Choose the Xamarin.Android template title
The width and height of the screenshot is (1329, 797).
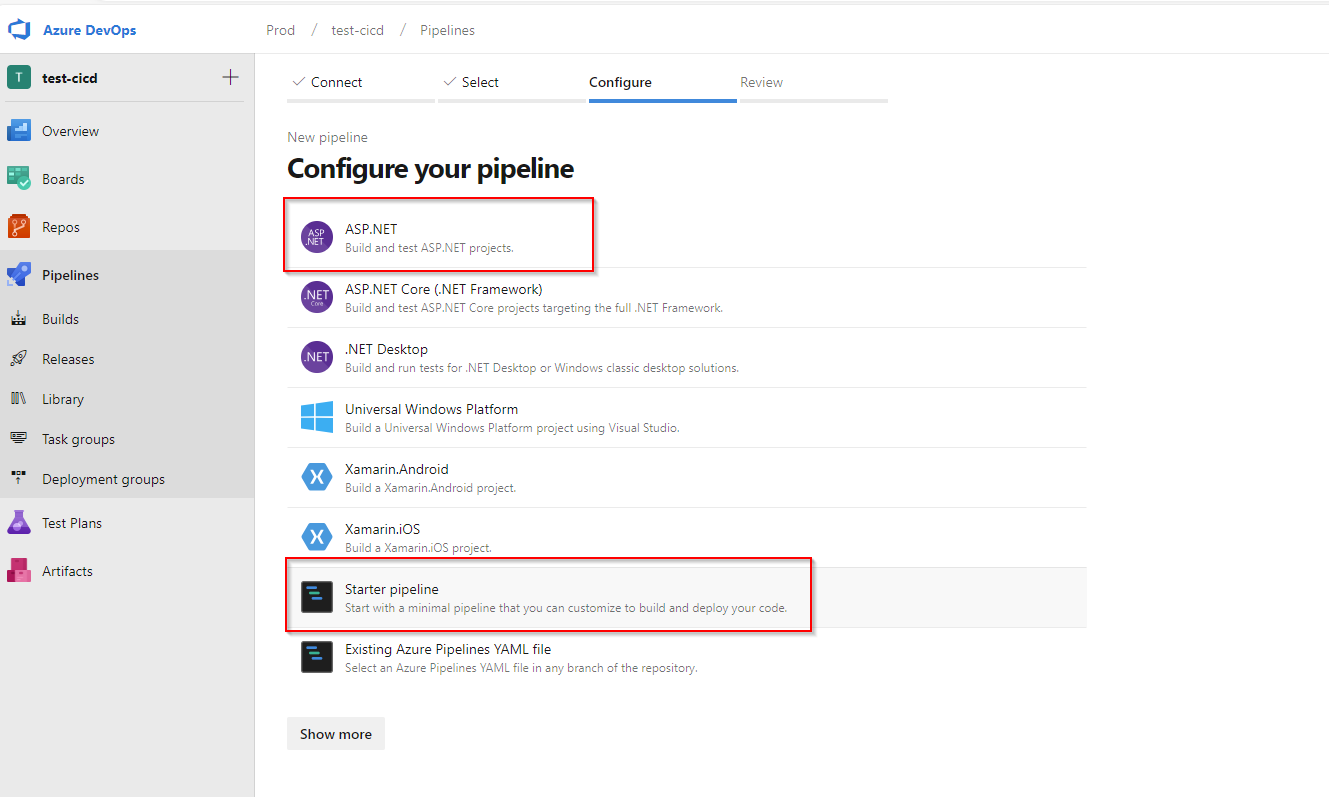[x=397, y=469]
